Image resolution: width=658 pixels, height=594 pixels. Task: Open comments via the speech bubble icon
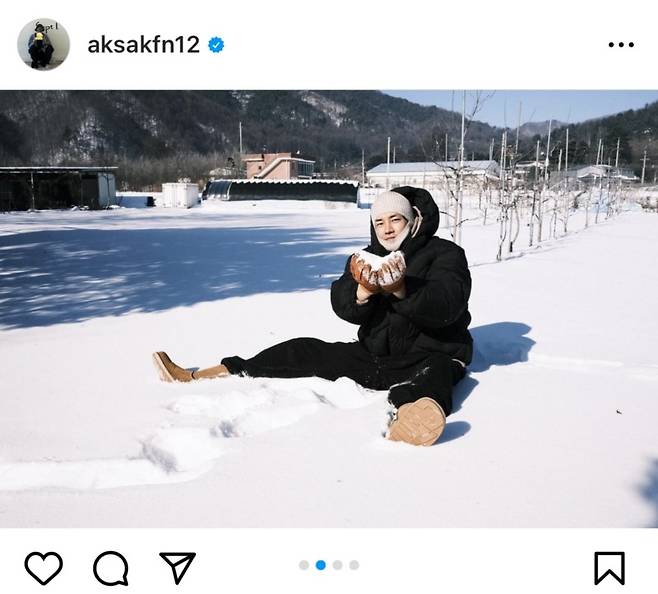(111, 568)
